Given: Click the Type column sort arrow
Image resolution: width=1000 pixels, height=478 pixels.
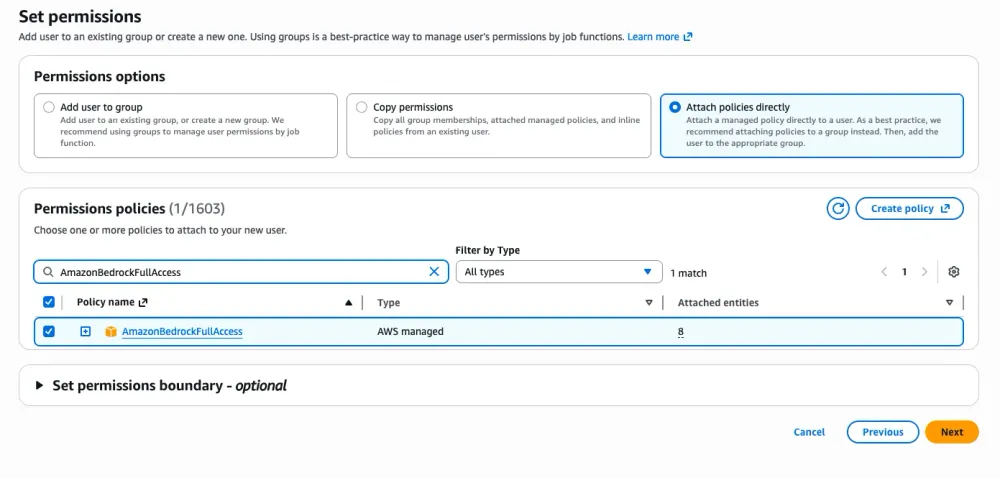Looking at the screenshot, I should pos(649,302).
